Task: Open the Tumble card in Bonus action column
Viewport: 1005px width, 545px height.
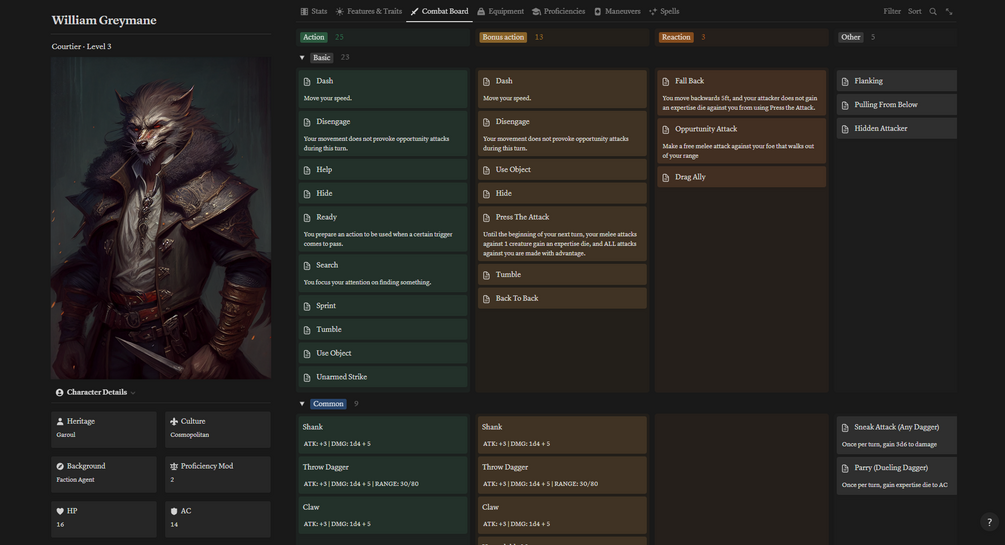Action: [x=562, y=274]
